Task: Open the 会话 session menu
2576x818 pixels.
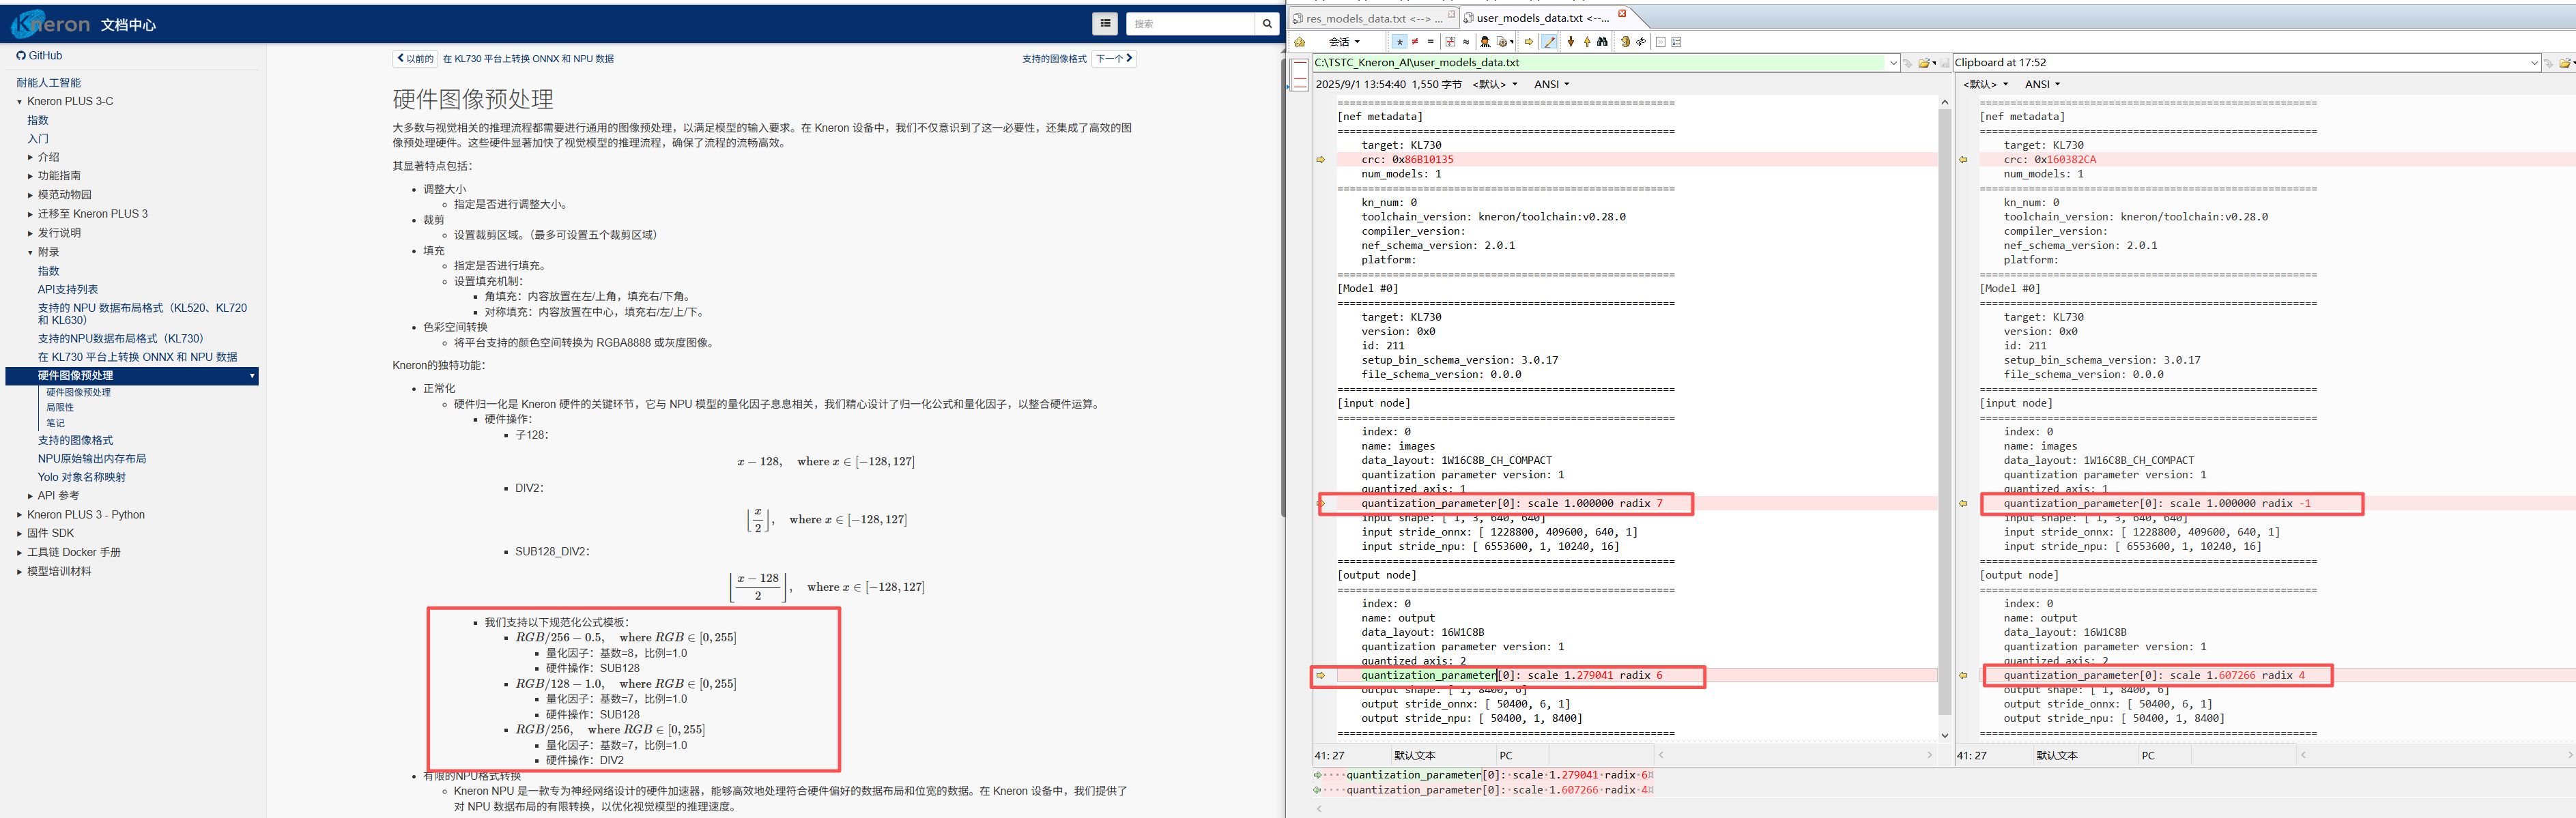Action: pyautogui.click(x=1344, y=42)
